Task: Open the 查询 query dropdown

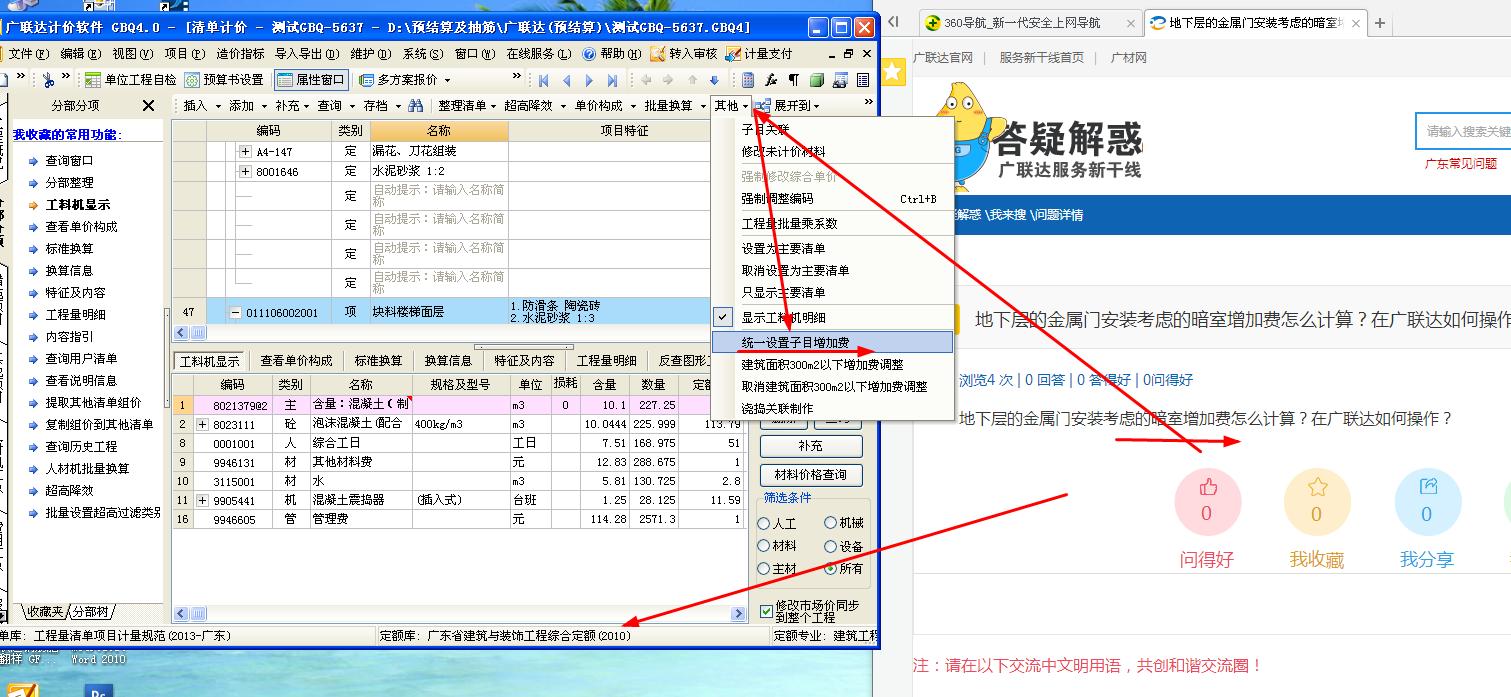Action: (x=336, y=105)
